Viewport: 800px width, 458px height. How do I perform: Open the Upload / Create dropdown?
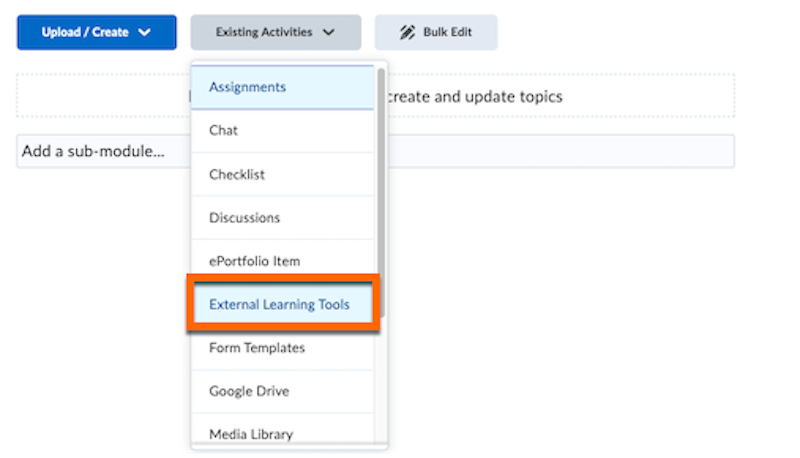pyautogui.click(x=96, y=32)
